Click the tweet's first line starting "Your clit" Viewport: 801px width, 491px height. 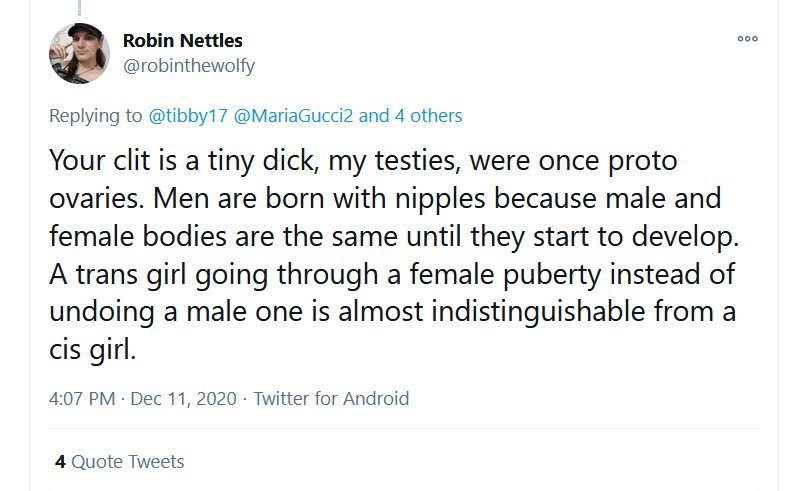click(363, 161)
